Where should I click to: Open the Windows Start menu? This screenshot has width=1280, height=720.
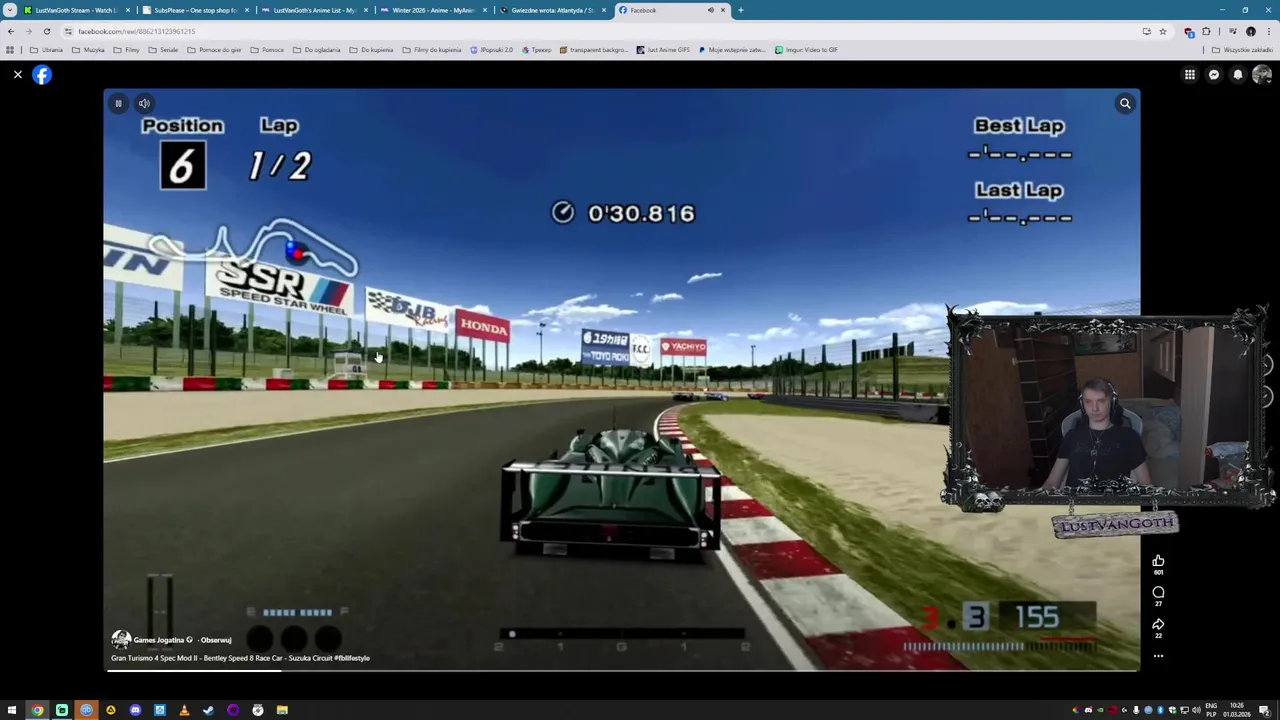(12, 710)
